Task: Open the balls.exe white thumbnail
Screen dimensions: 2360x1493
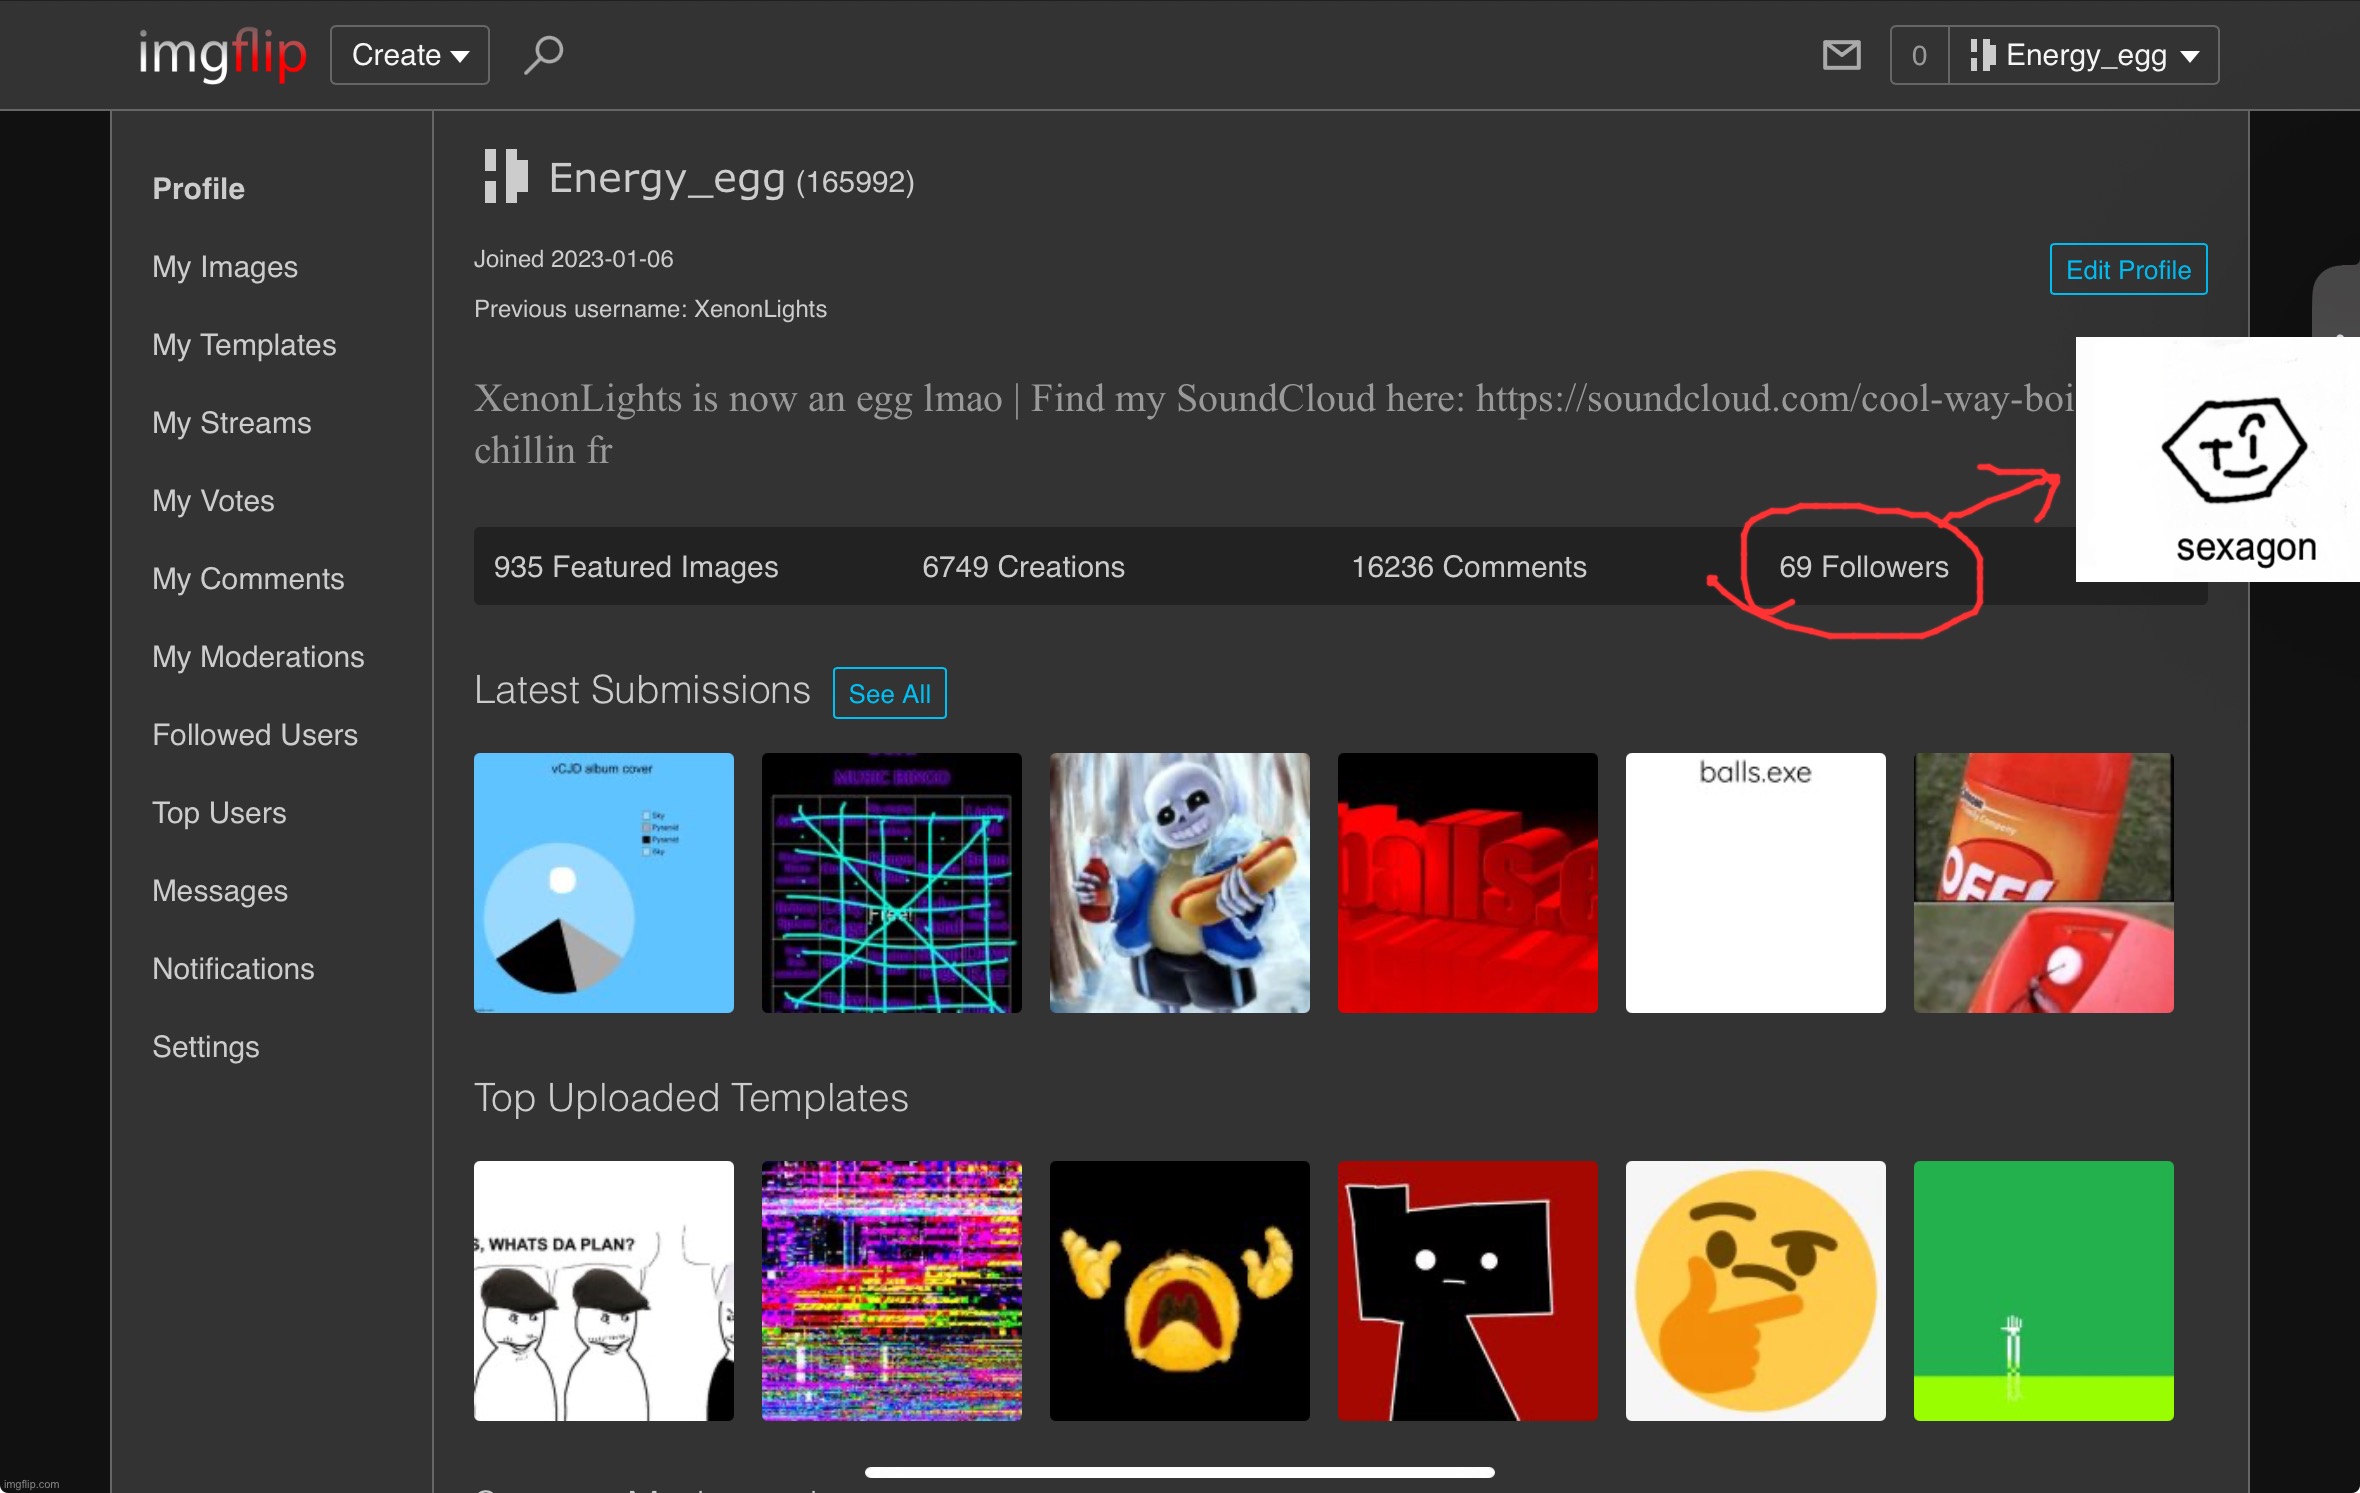Action: pos(1755,883)
